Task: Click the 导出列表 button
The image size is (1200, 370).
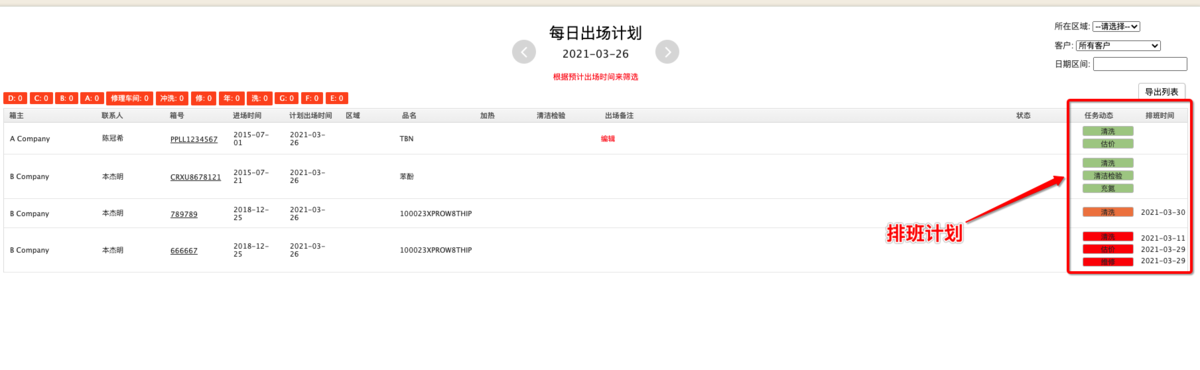Action: 1162,92
